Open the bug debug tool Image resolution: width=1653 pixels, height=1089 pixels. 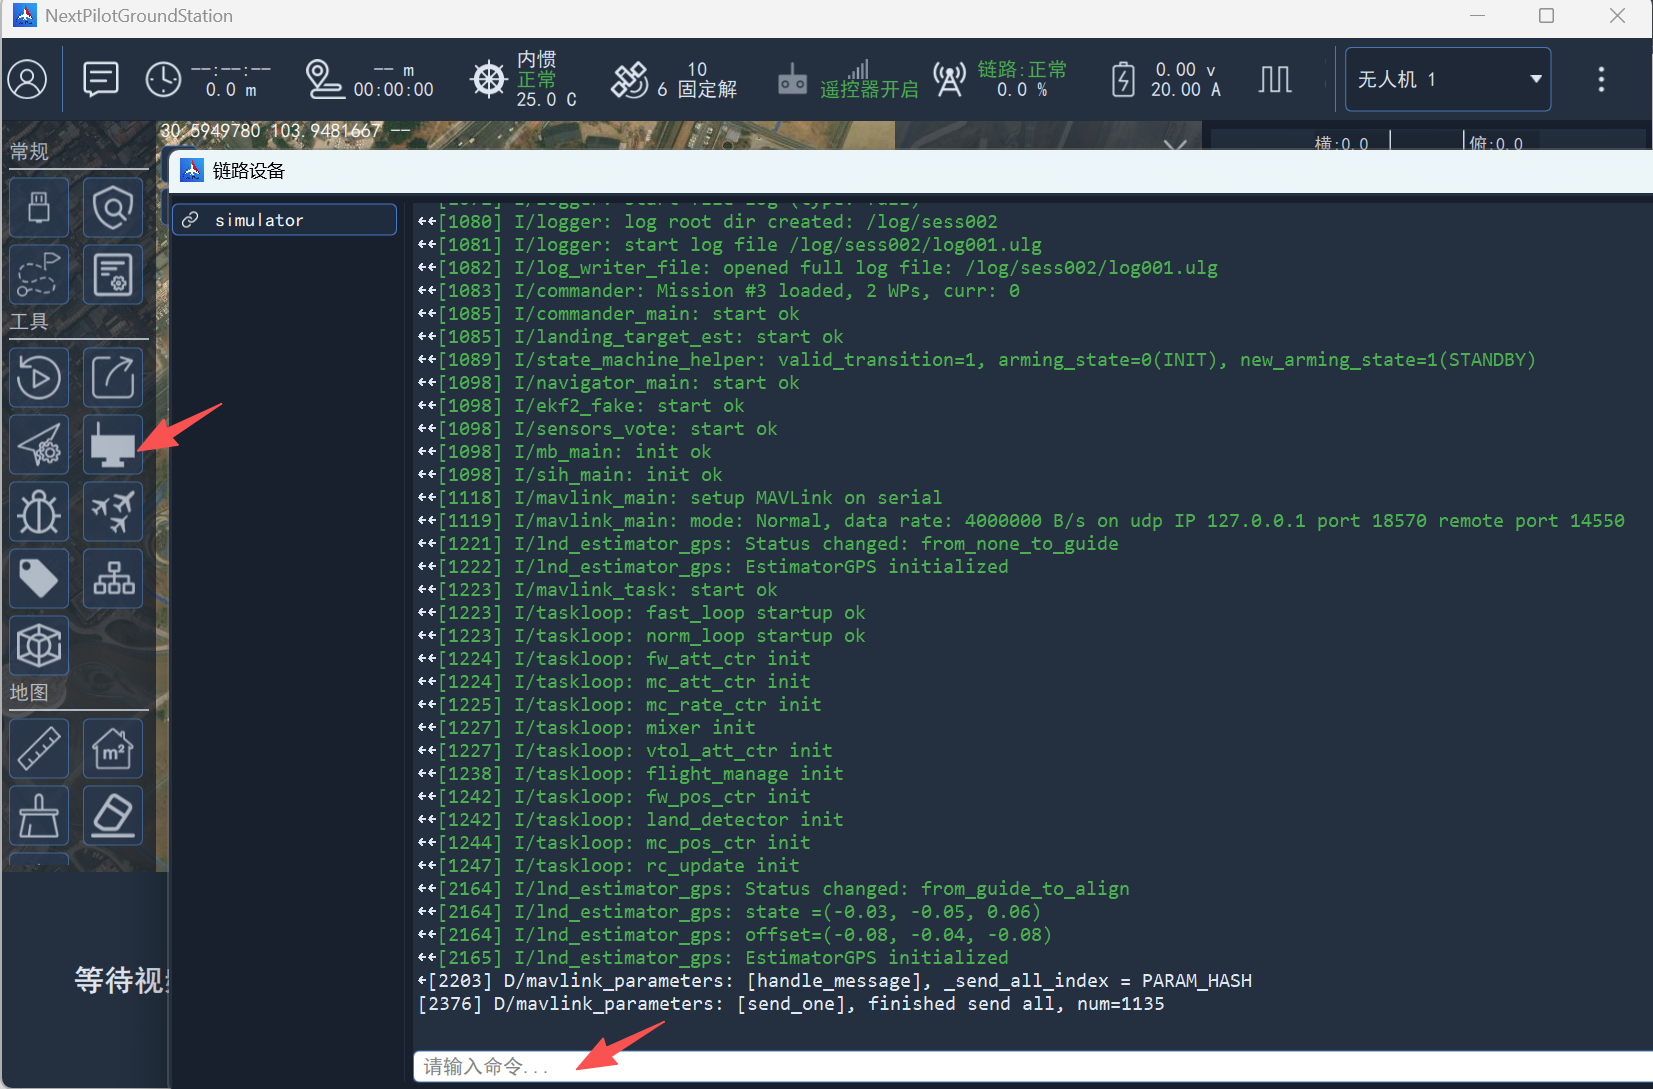[x=39, y=511]
